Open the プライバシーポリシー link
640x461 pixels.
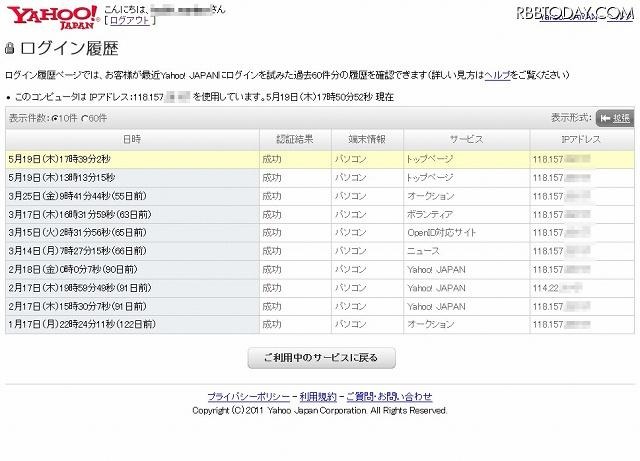(249, 396)
